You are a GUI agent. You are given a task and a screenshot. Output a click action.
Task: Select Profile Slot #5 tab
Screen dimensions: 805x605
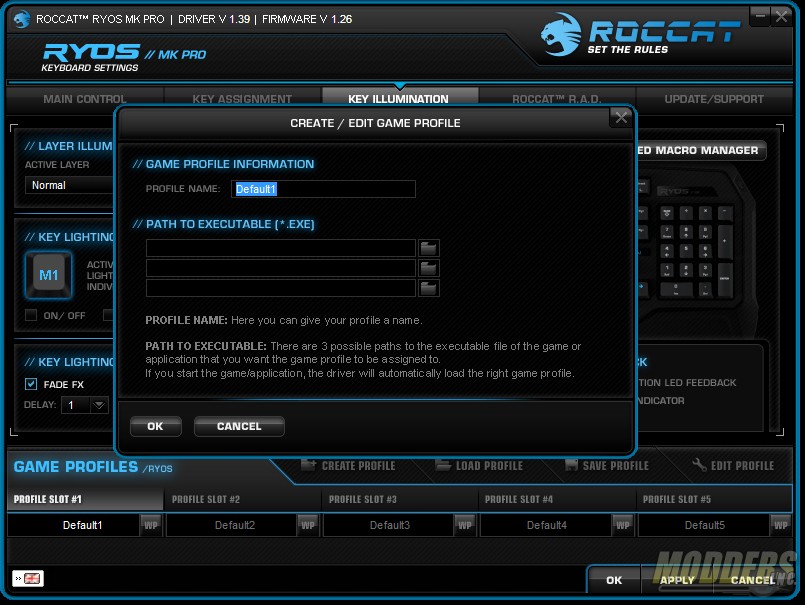pos(714,499)
